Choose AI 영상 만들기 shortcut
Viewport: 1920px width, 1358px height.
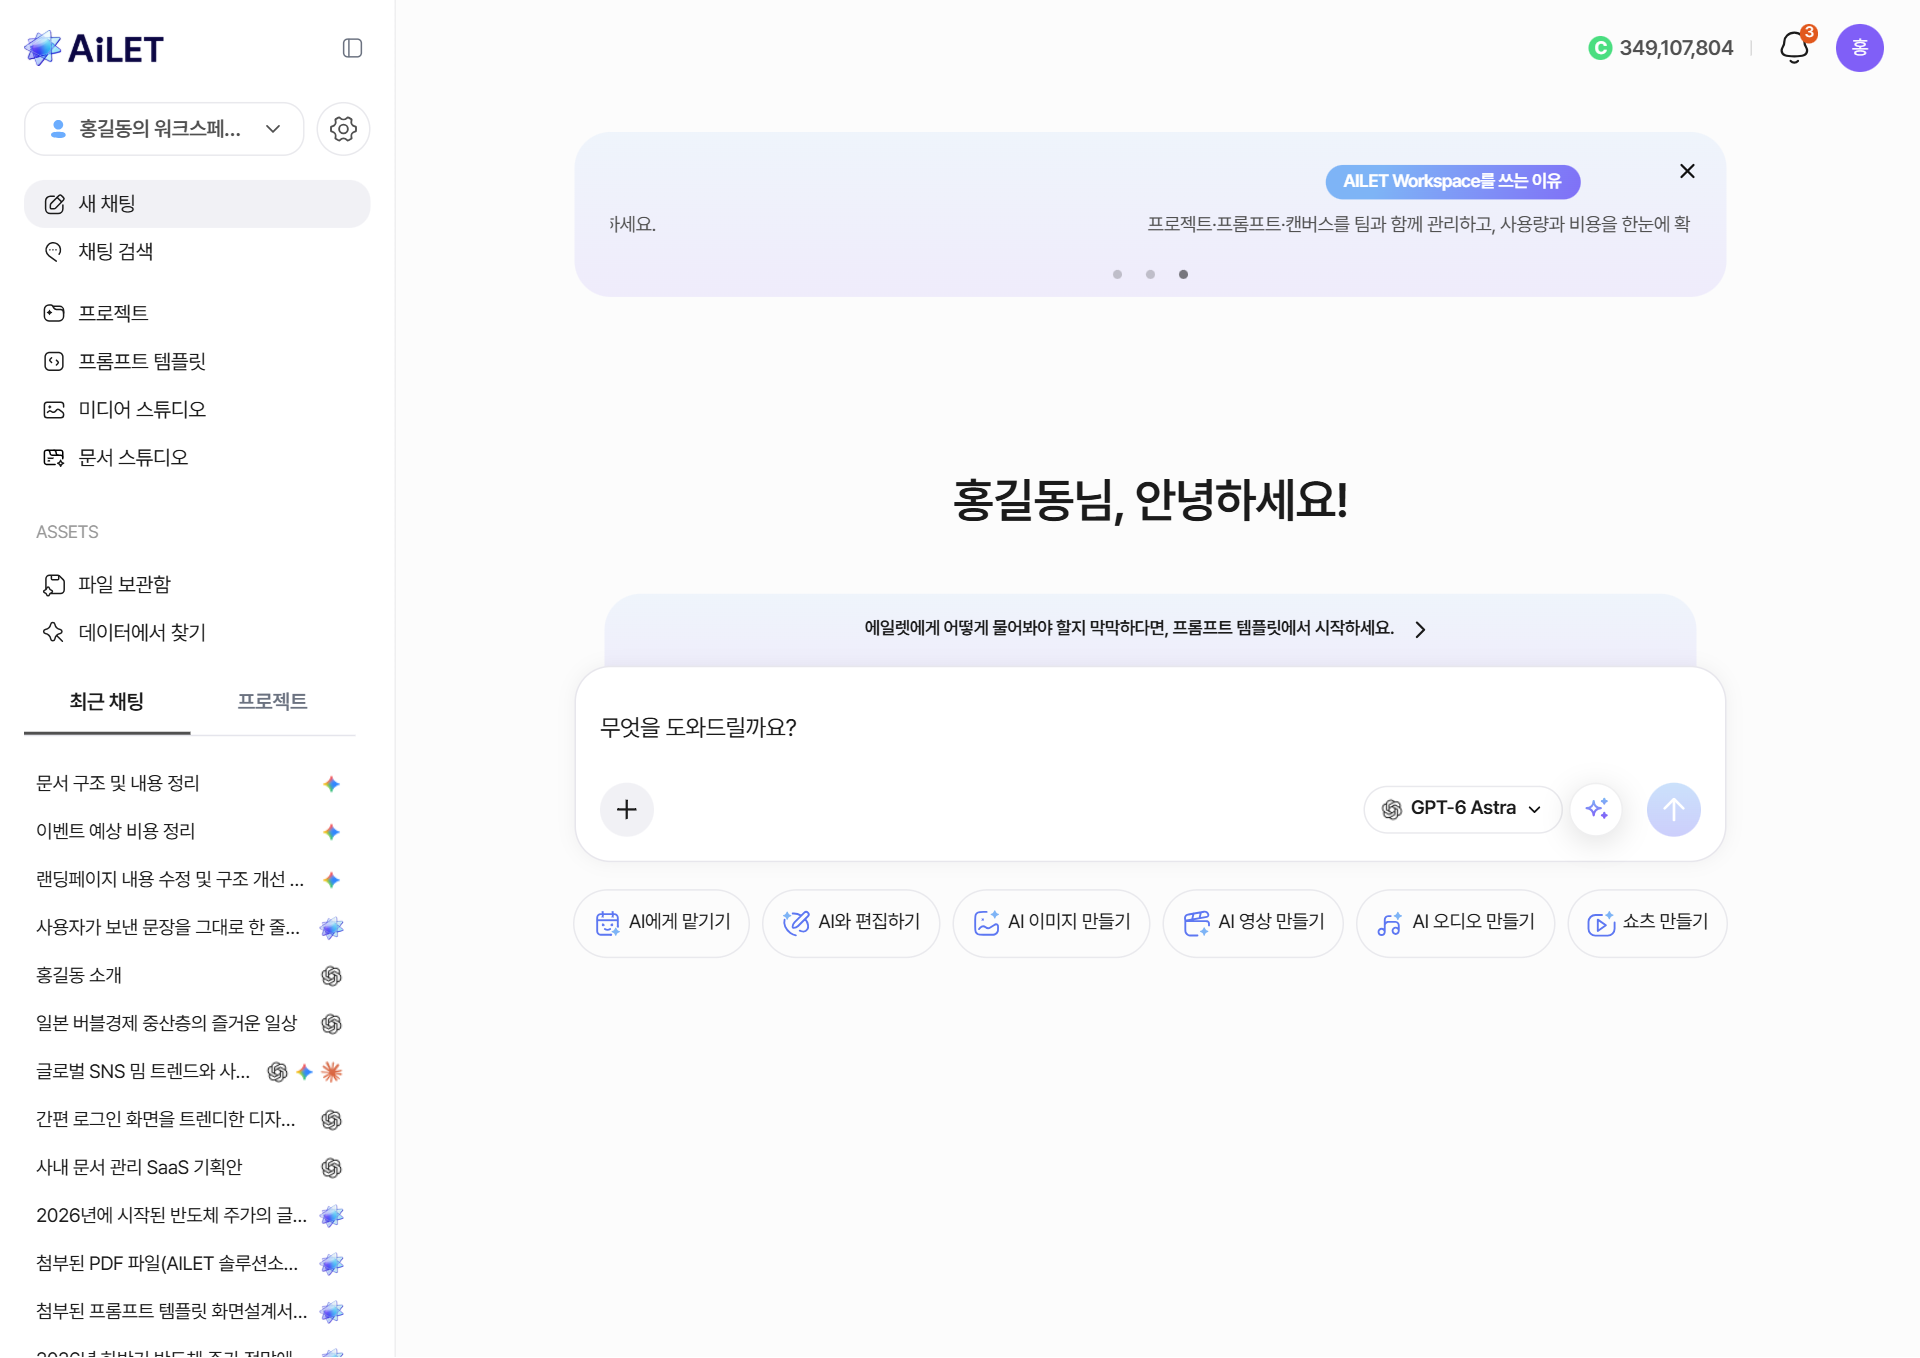tap(1253, 923)
